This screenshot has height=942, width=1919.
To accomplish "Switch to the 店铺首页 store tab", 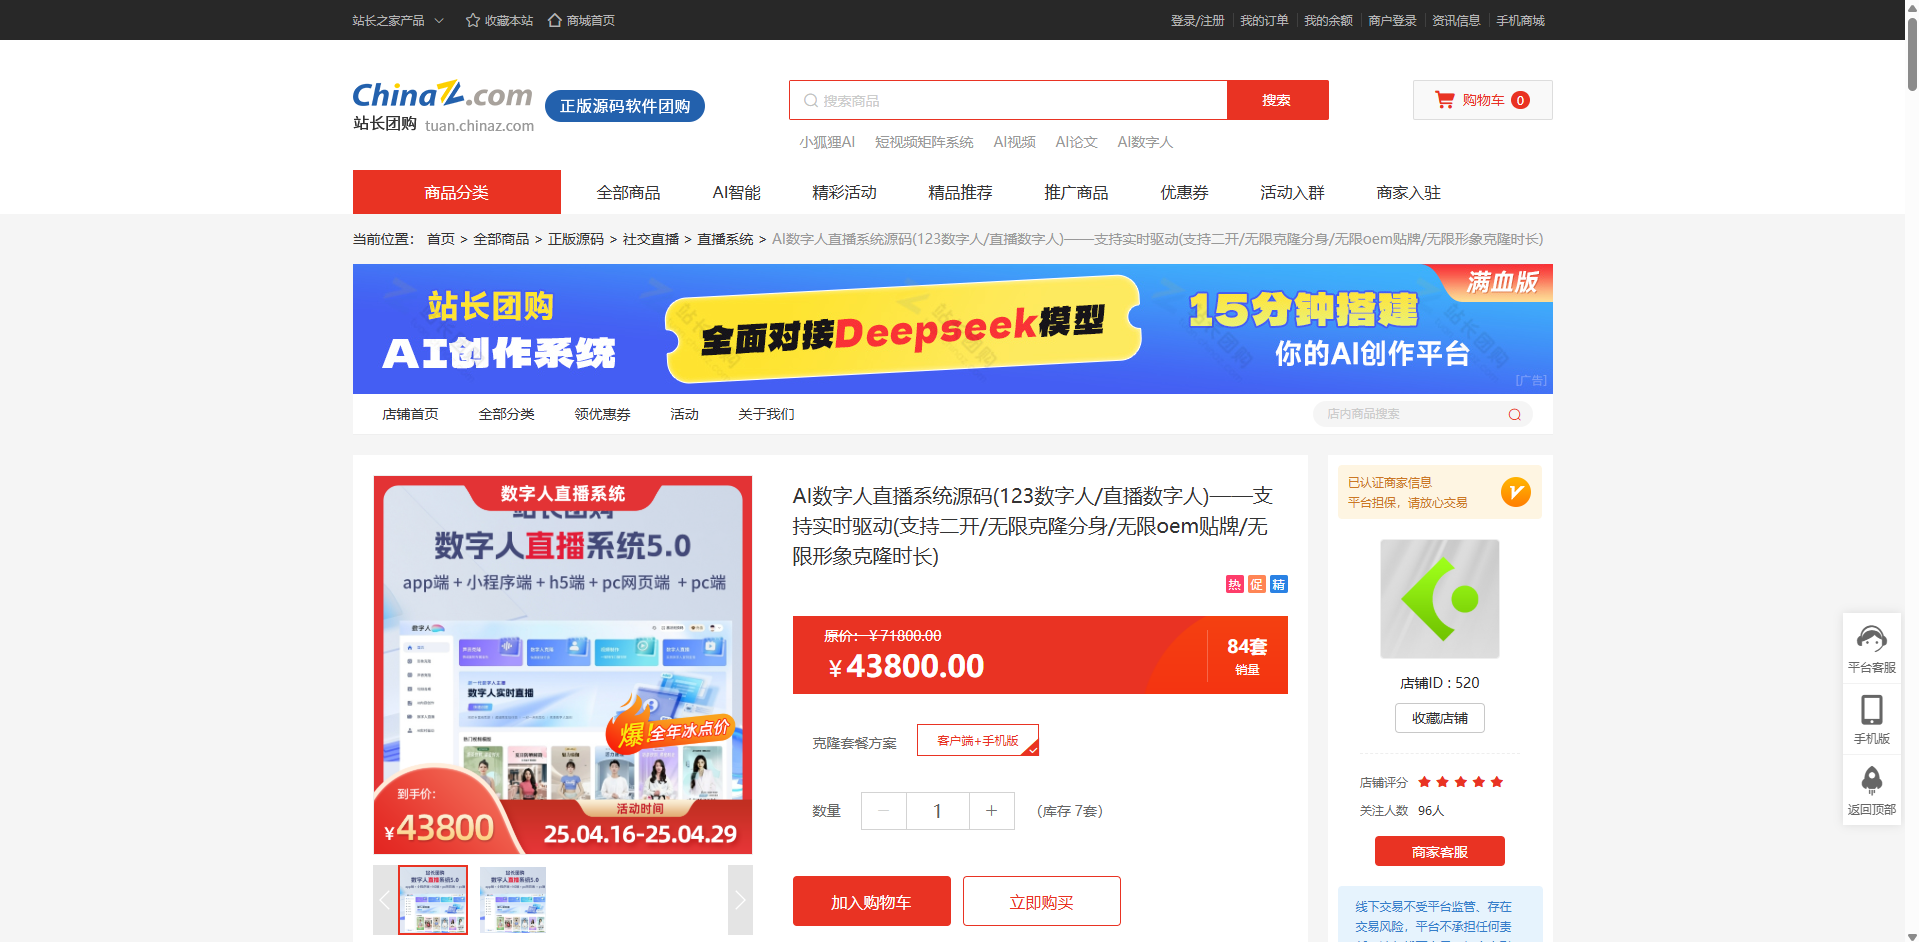I will tap(410, 414).
